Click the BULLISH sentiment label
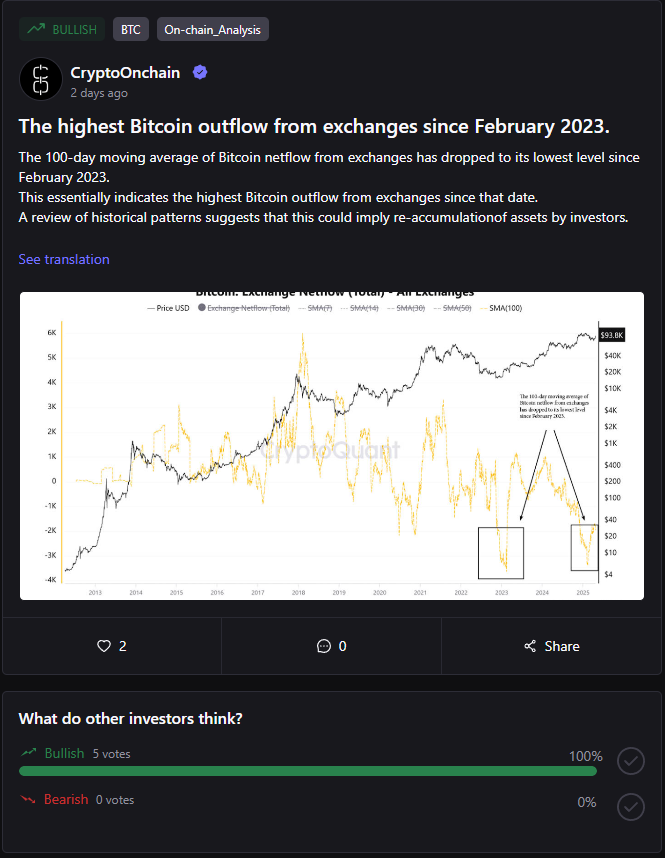 point(61,30)
